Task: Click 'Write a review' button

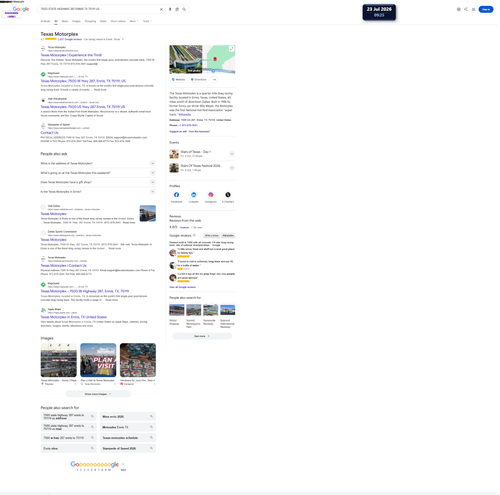Action: [x=211, y=236]
